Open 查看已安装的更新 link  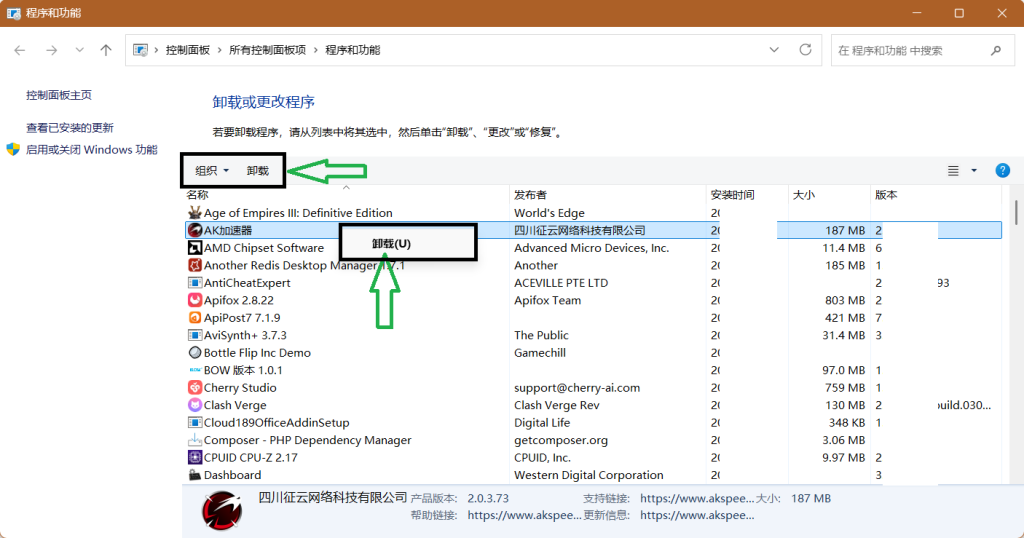70,128
